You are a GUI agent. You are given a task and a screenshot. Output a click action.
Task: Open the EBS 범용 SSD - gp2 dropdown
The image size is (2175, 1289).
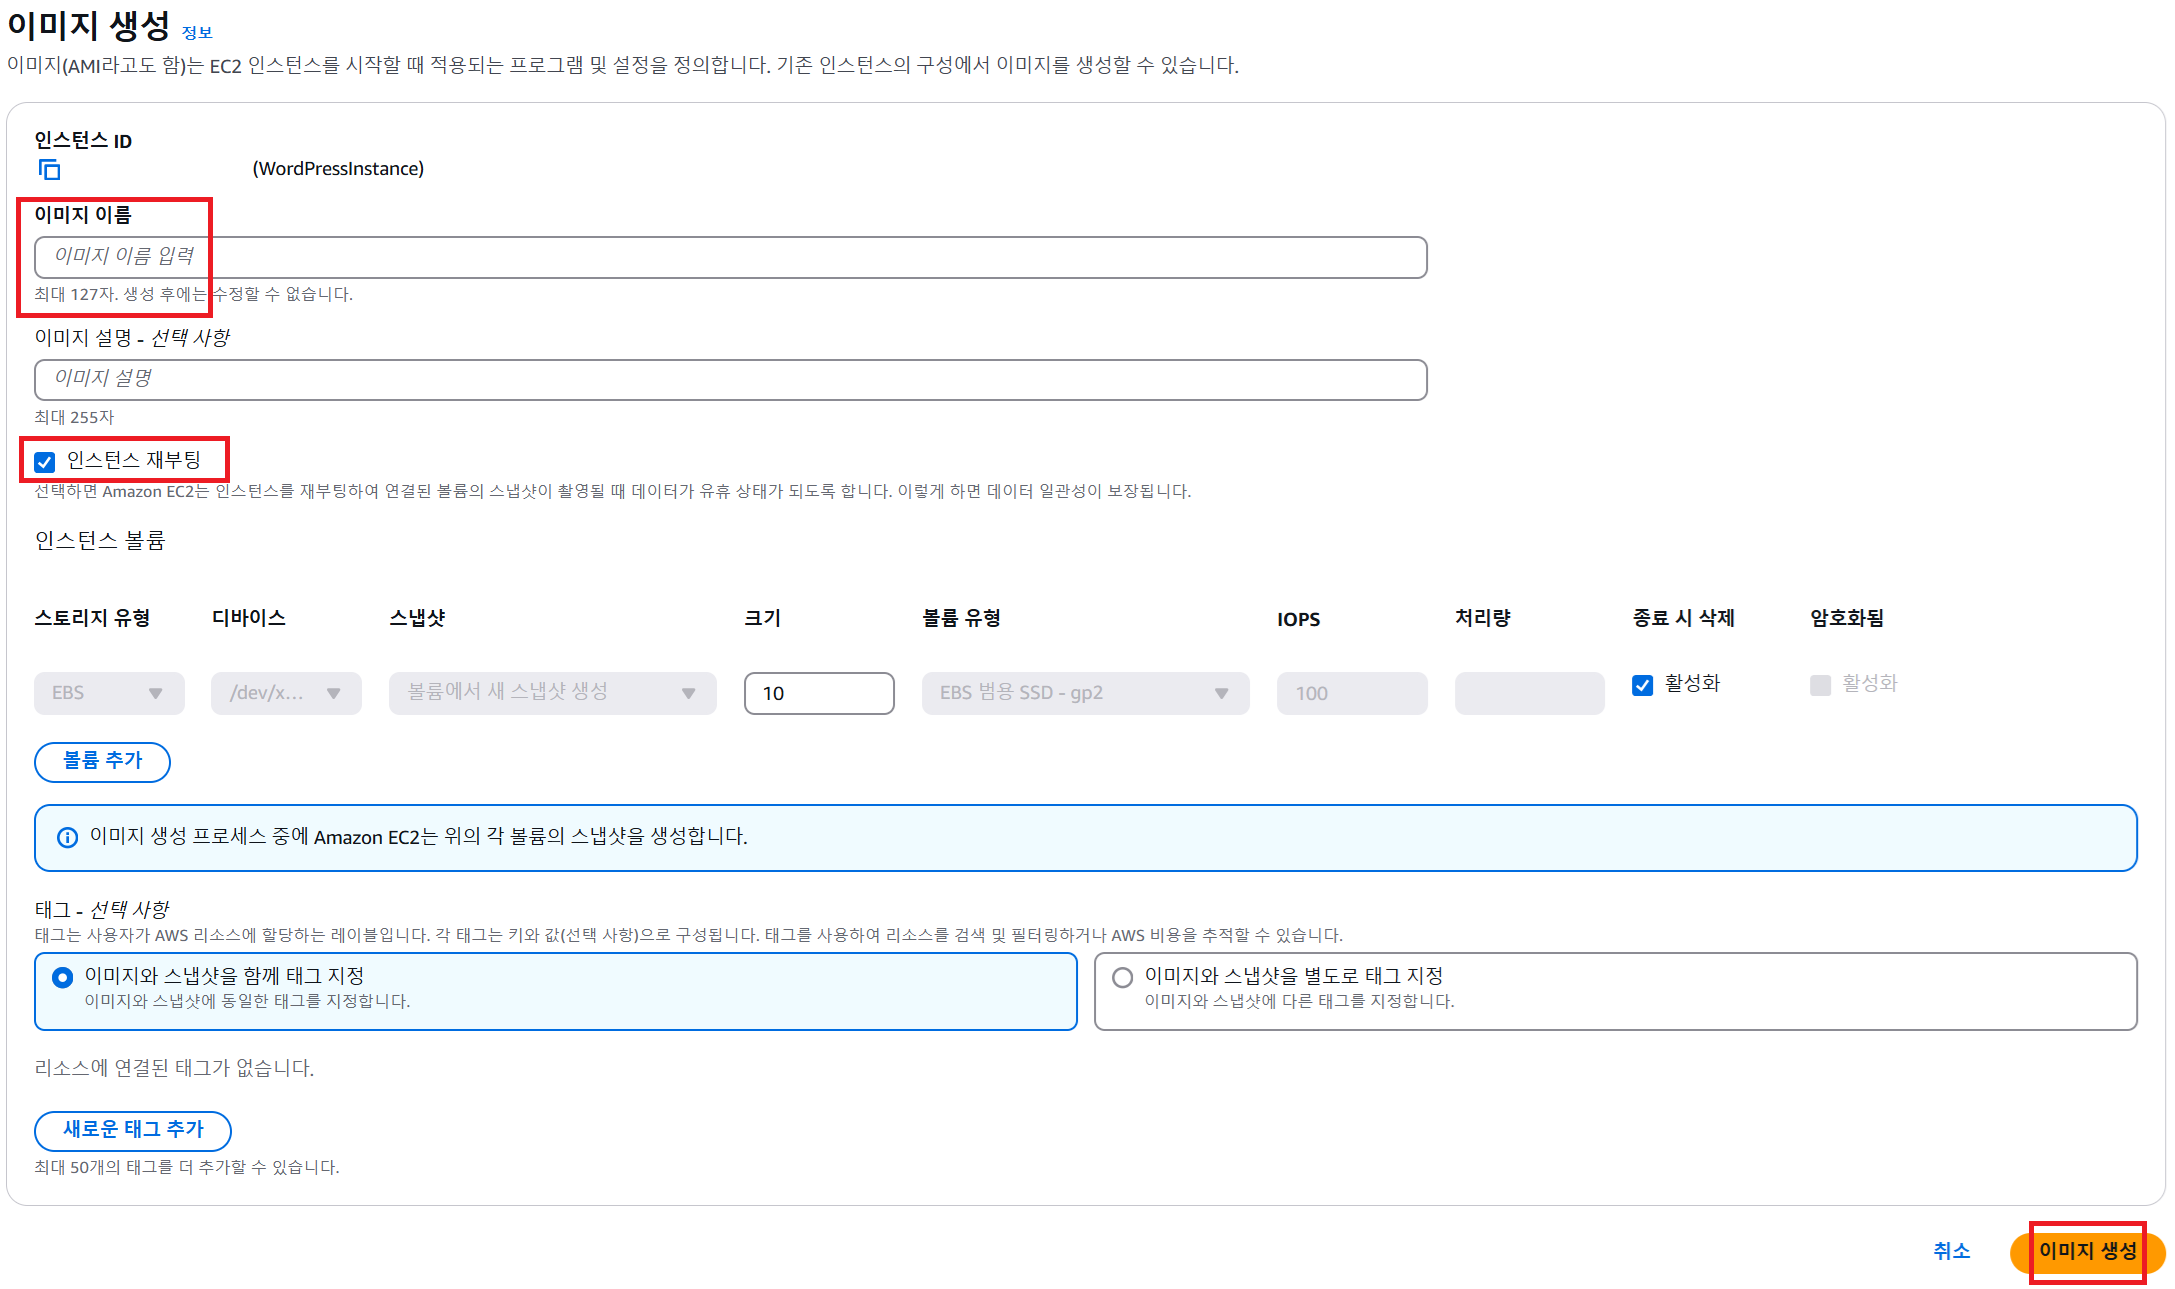1085,693
